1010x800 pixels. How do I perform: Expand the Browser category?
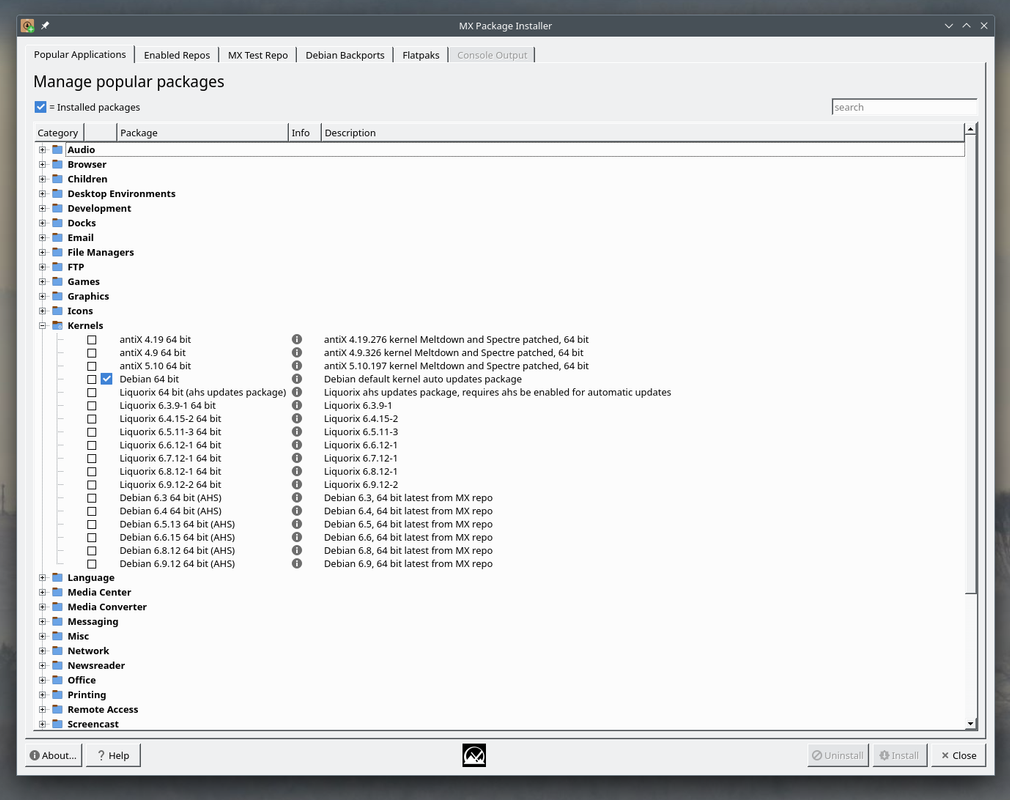[x=43, y=164]
